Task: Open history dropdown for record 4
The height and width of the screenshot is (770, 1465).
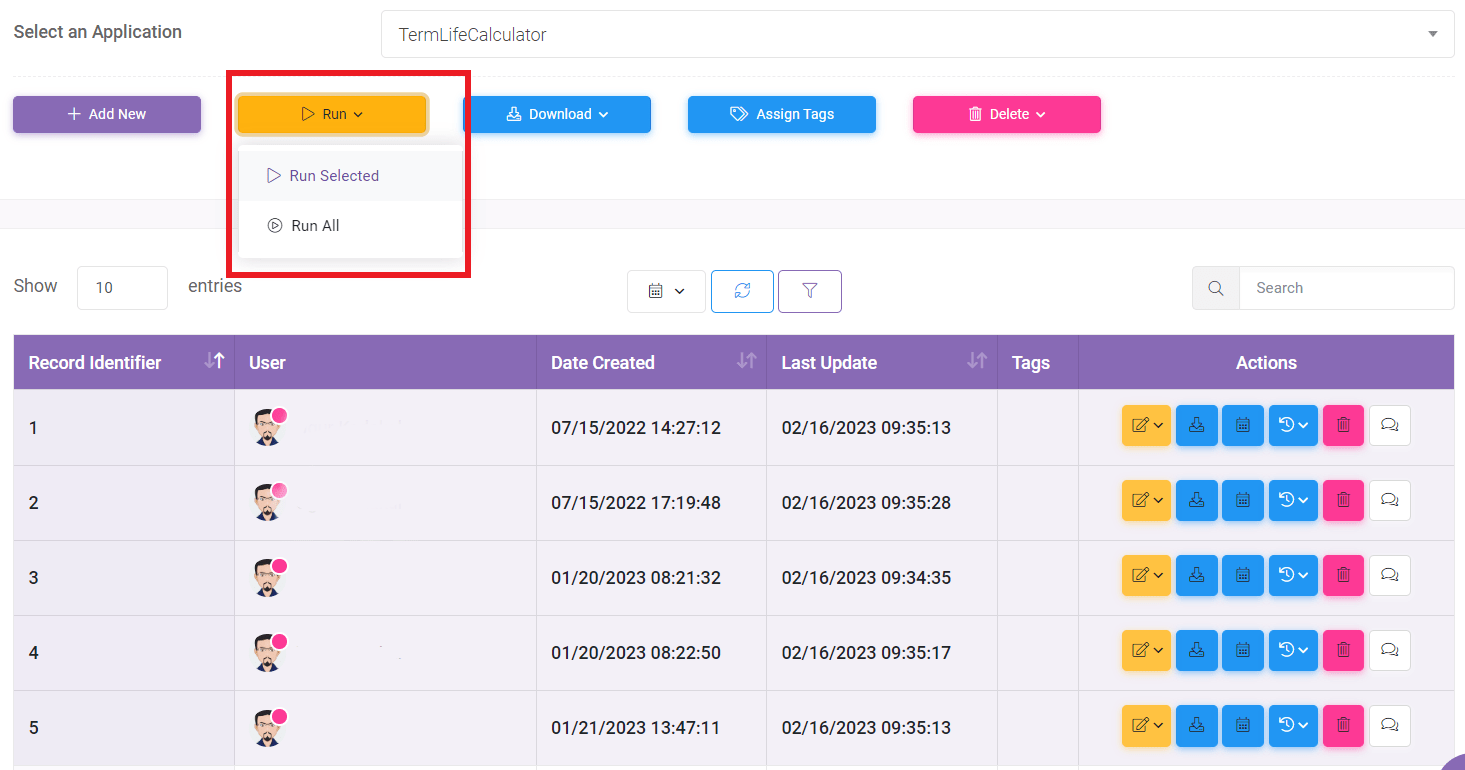Action: pos(1293,650)
